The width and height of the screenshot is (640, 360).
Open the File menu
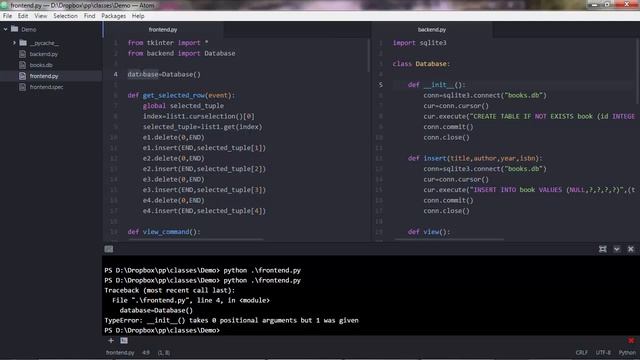tap(7, 16)
